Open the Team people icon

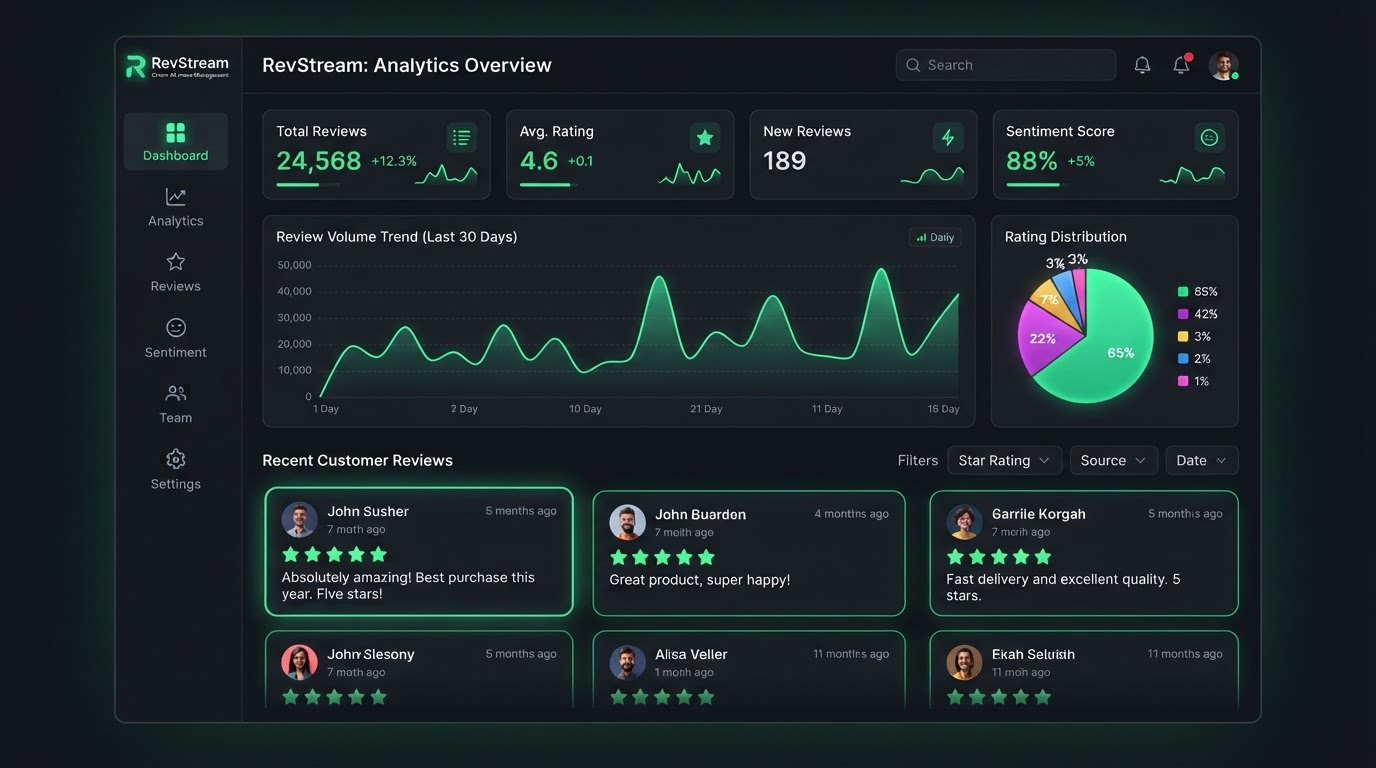[x=175, y=394]
